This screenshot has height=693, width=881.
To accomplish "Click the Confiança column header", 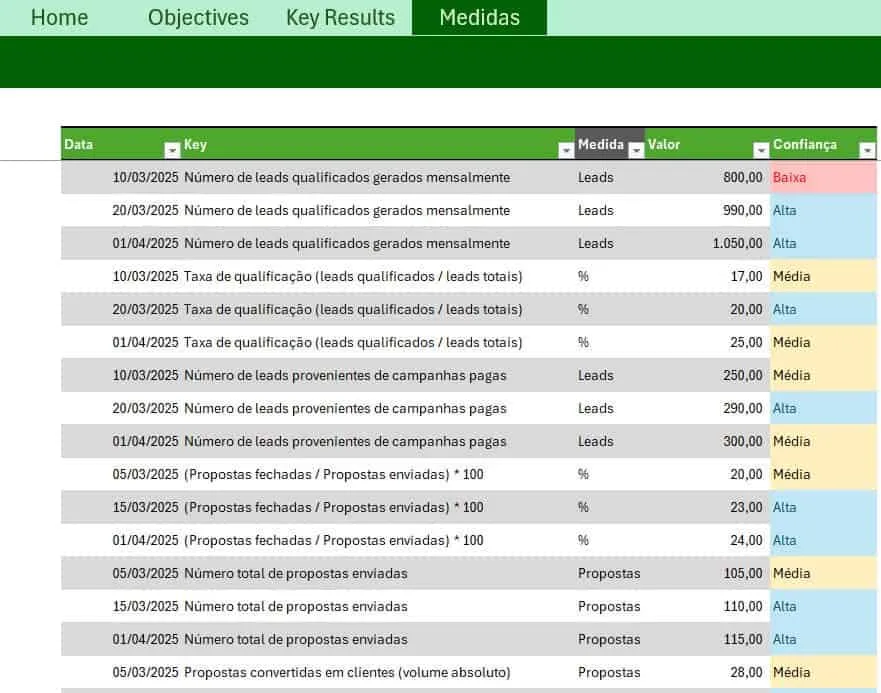I will pos(823,144).
